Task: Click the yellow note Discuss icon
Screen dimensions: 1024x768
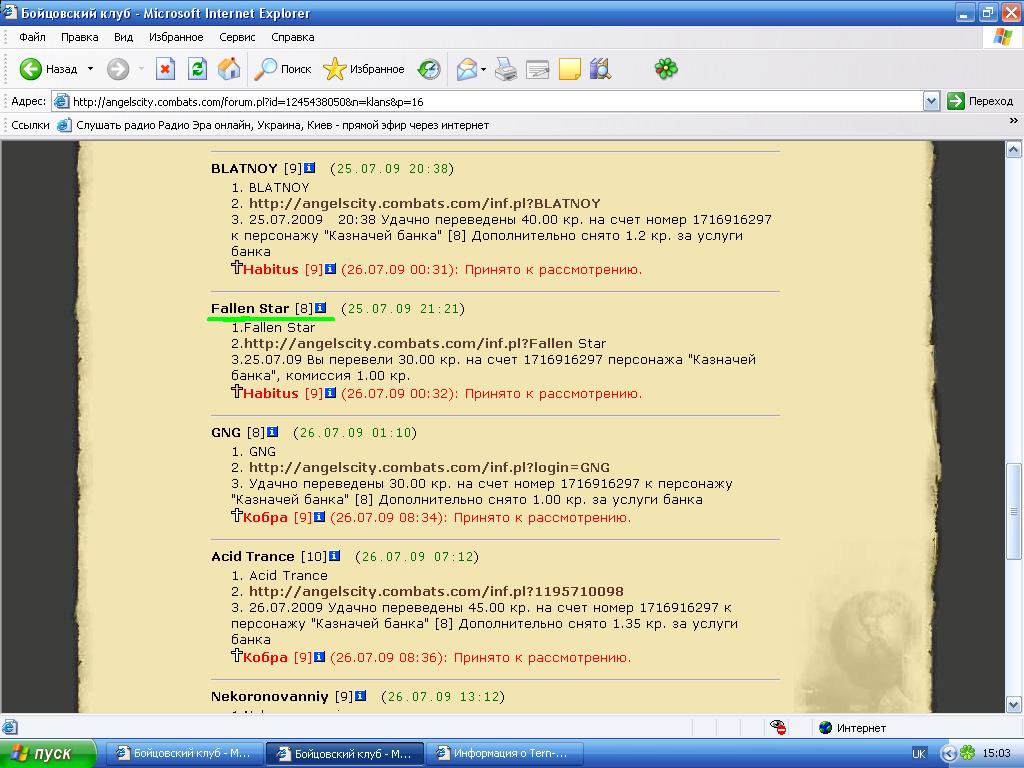Action: click(569, 69)
